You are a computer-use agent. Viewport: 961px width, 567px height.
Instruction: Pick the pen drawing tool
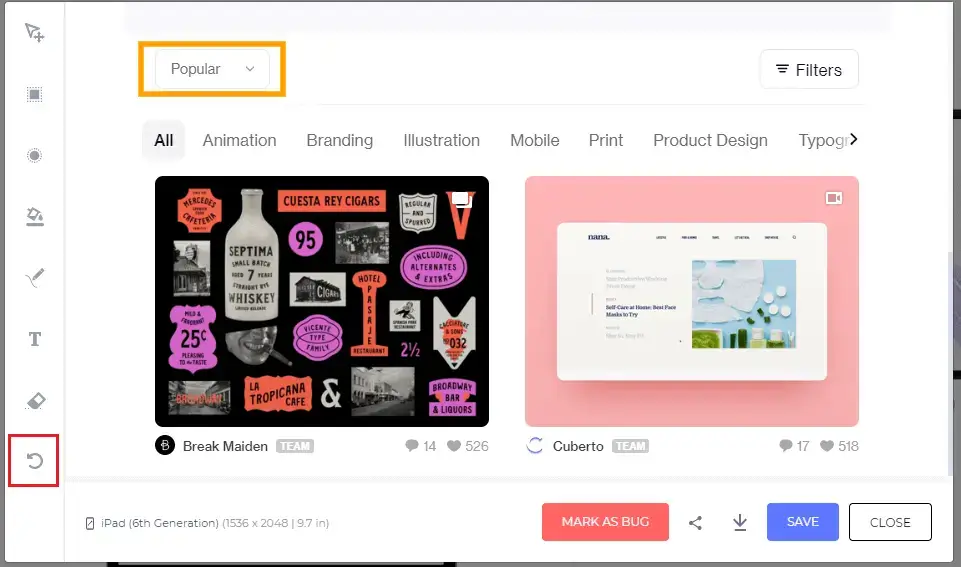(x=35, y=278)
